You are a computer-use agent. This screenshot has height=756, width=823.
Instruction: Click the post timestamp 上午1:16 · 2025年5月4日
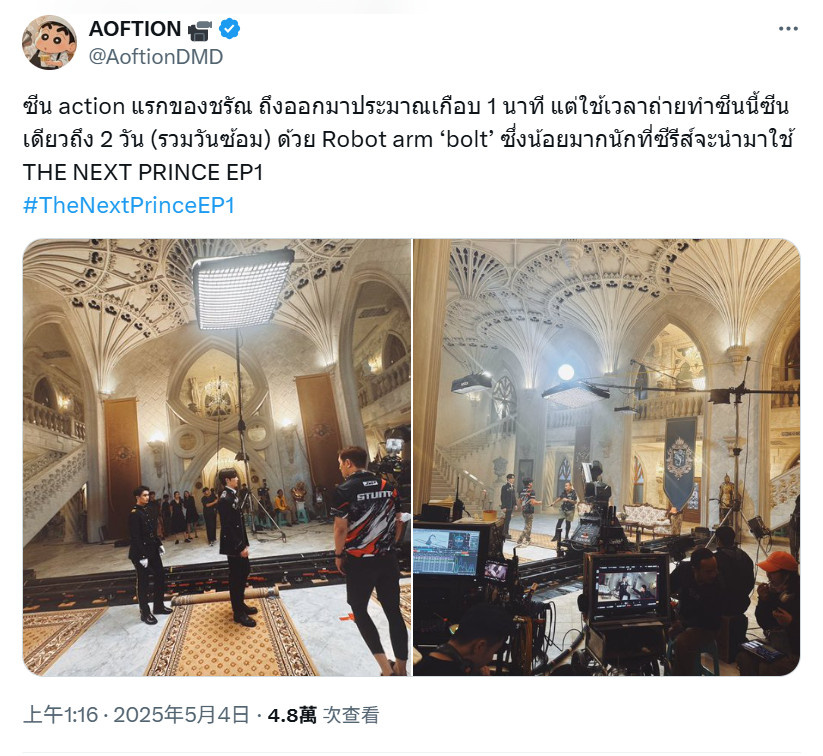tap(136, 715)
